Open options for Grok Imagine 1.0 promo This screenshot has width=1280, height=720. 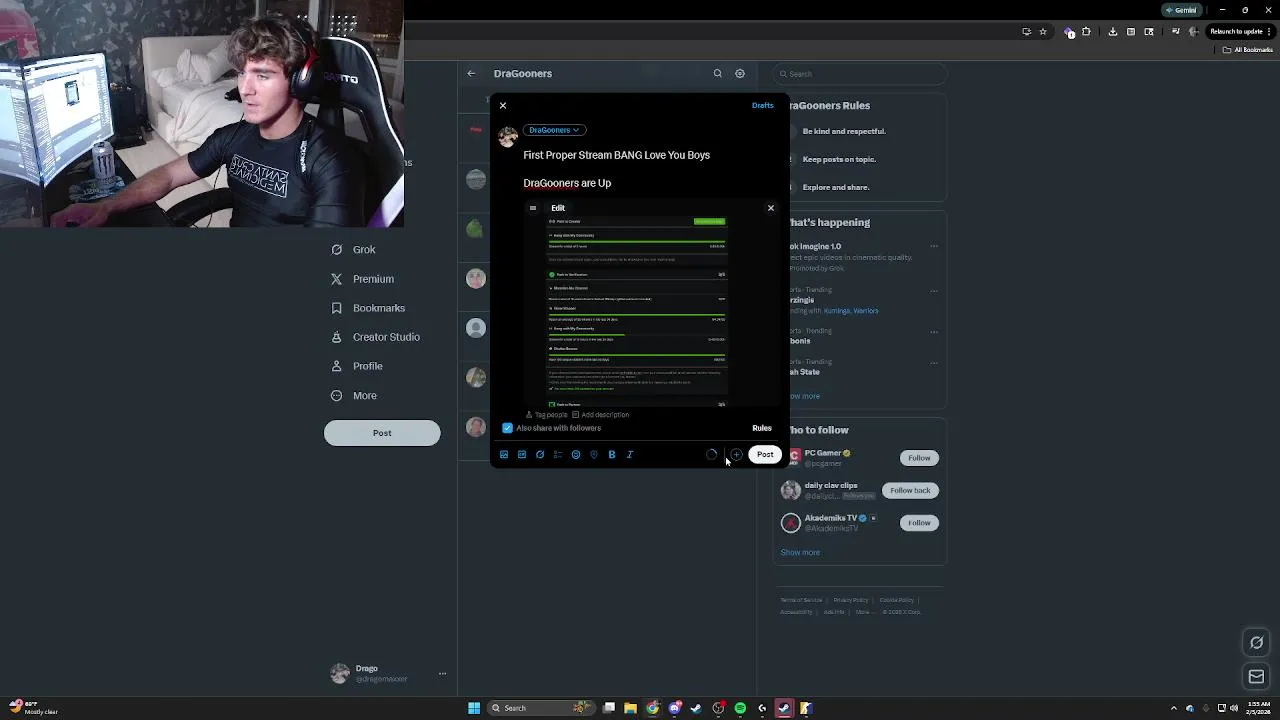[934, 246]
